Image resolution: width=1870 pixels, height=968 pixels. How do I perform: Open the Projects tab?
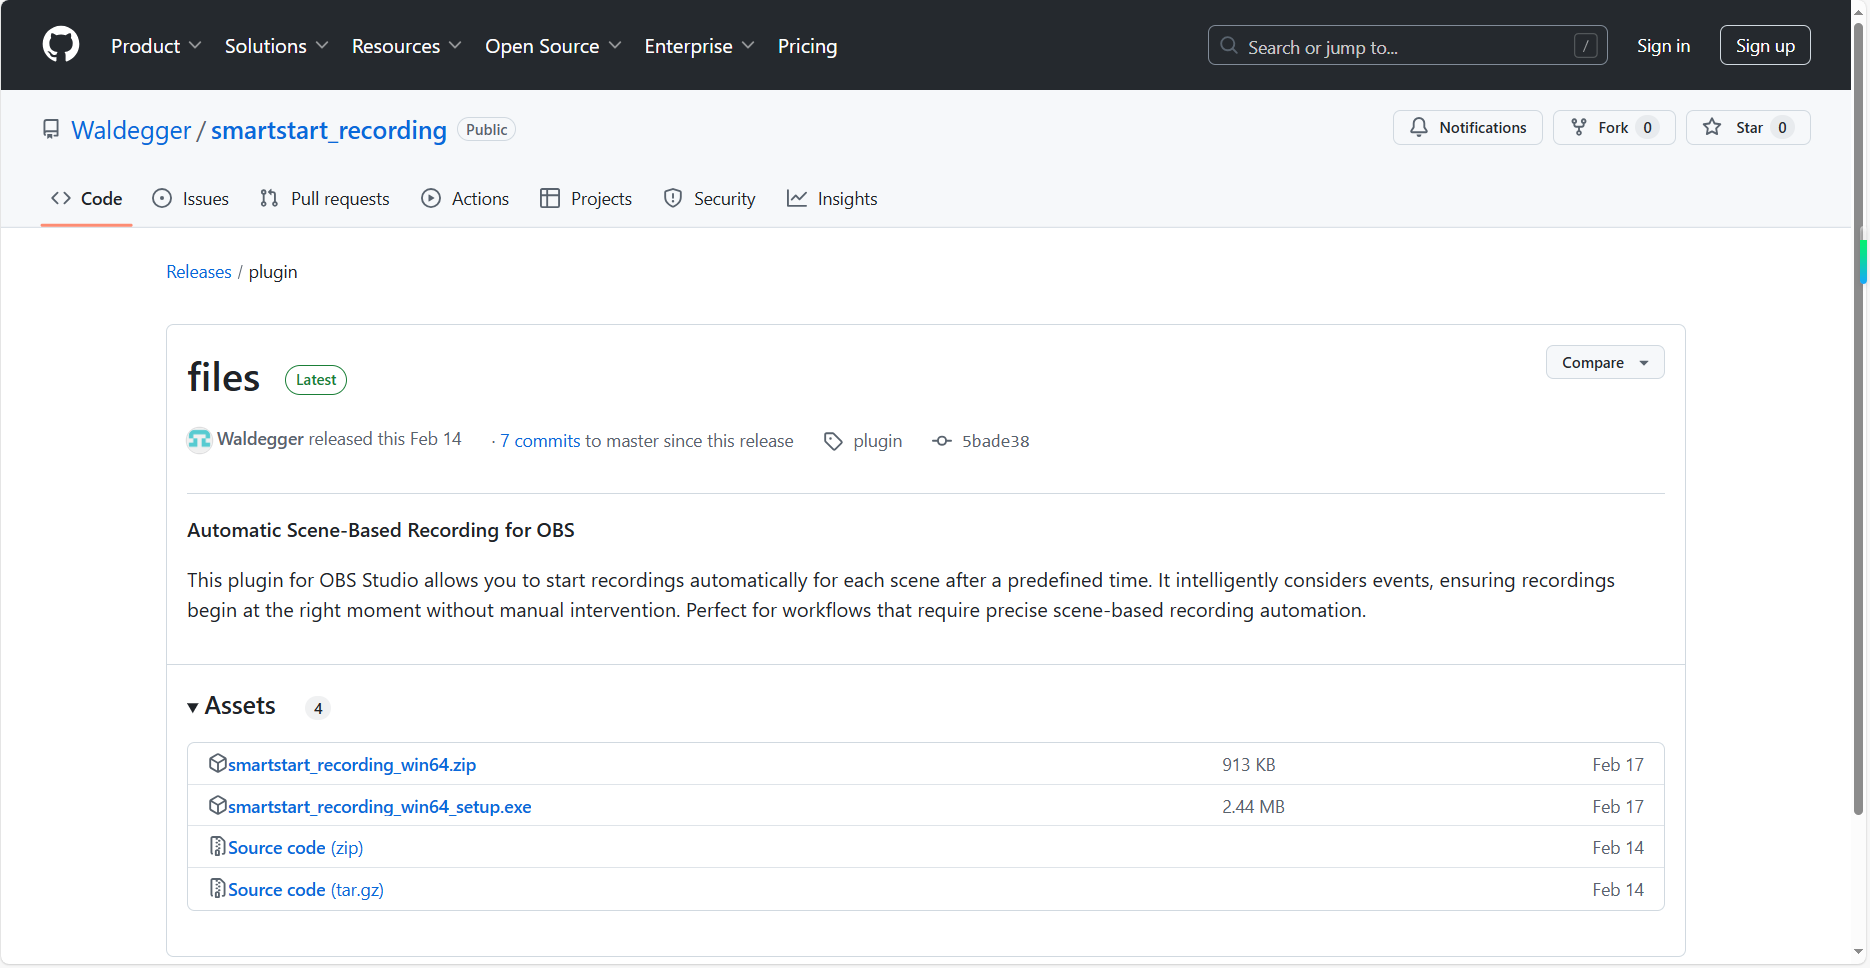(x=586, y=198)
